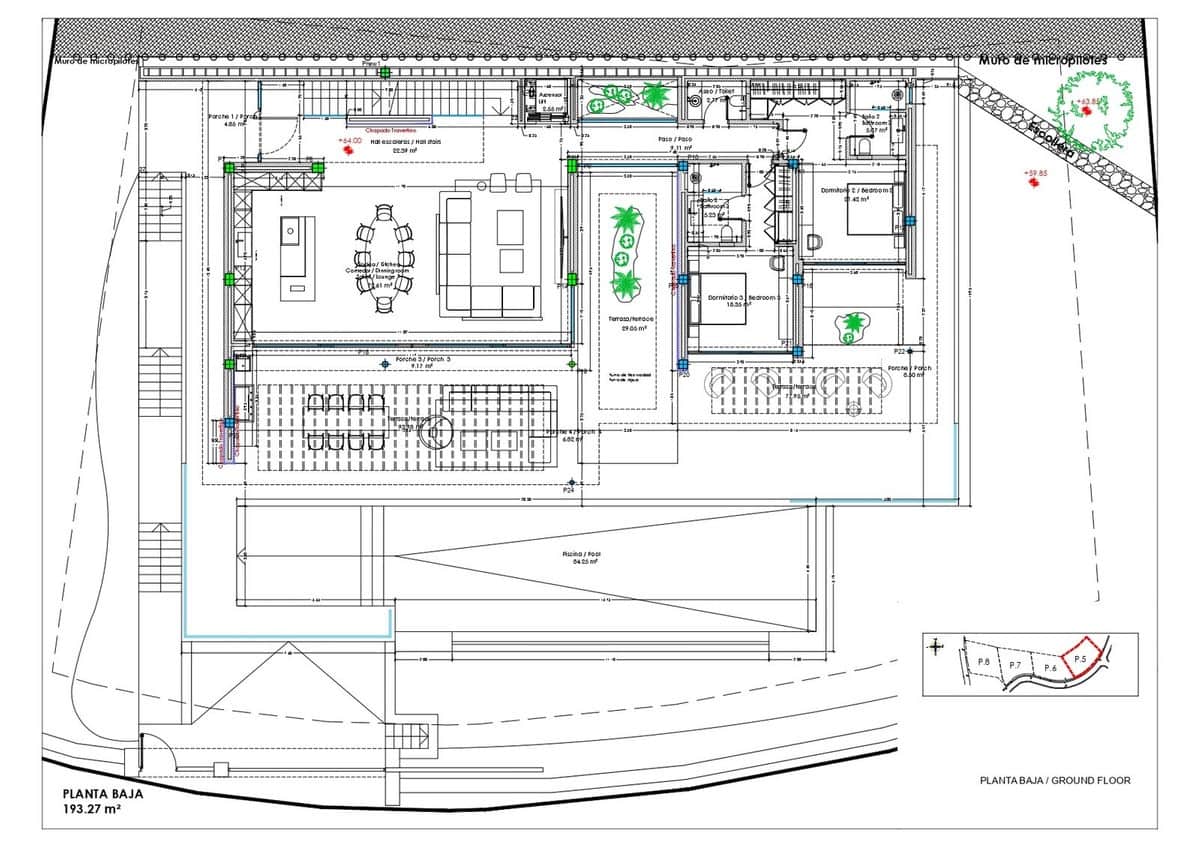
Task: Select the red +64.00 level marker
Action: point(349,145)
